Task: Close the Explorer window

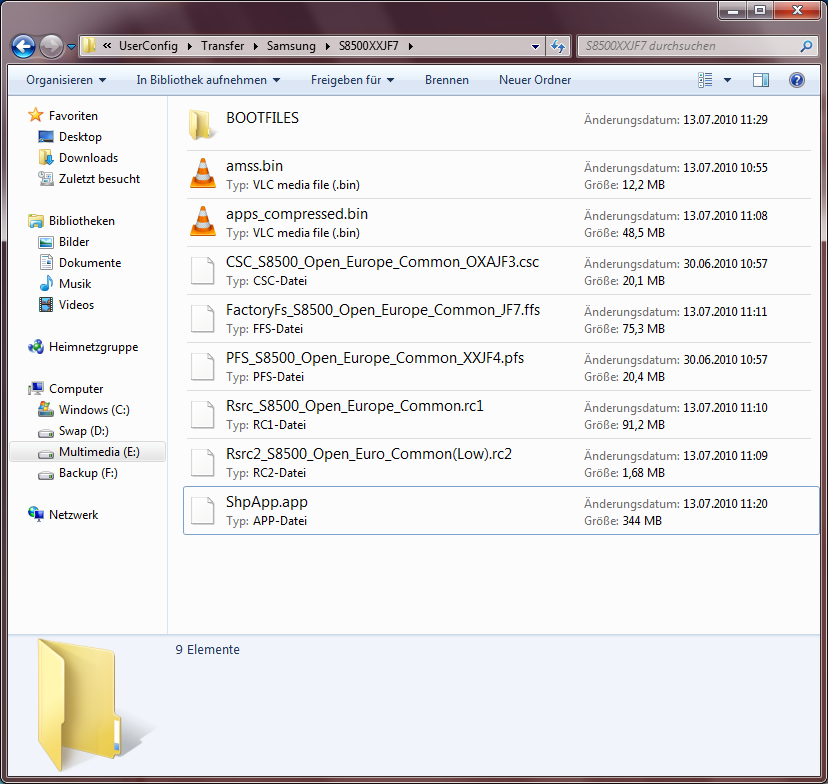Action: 797,10
